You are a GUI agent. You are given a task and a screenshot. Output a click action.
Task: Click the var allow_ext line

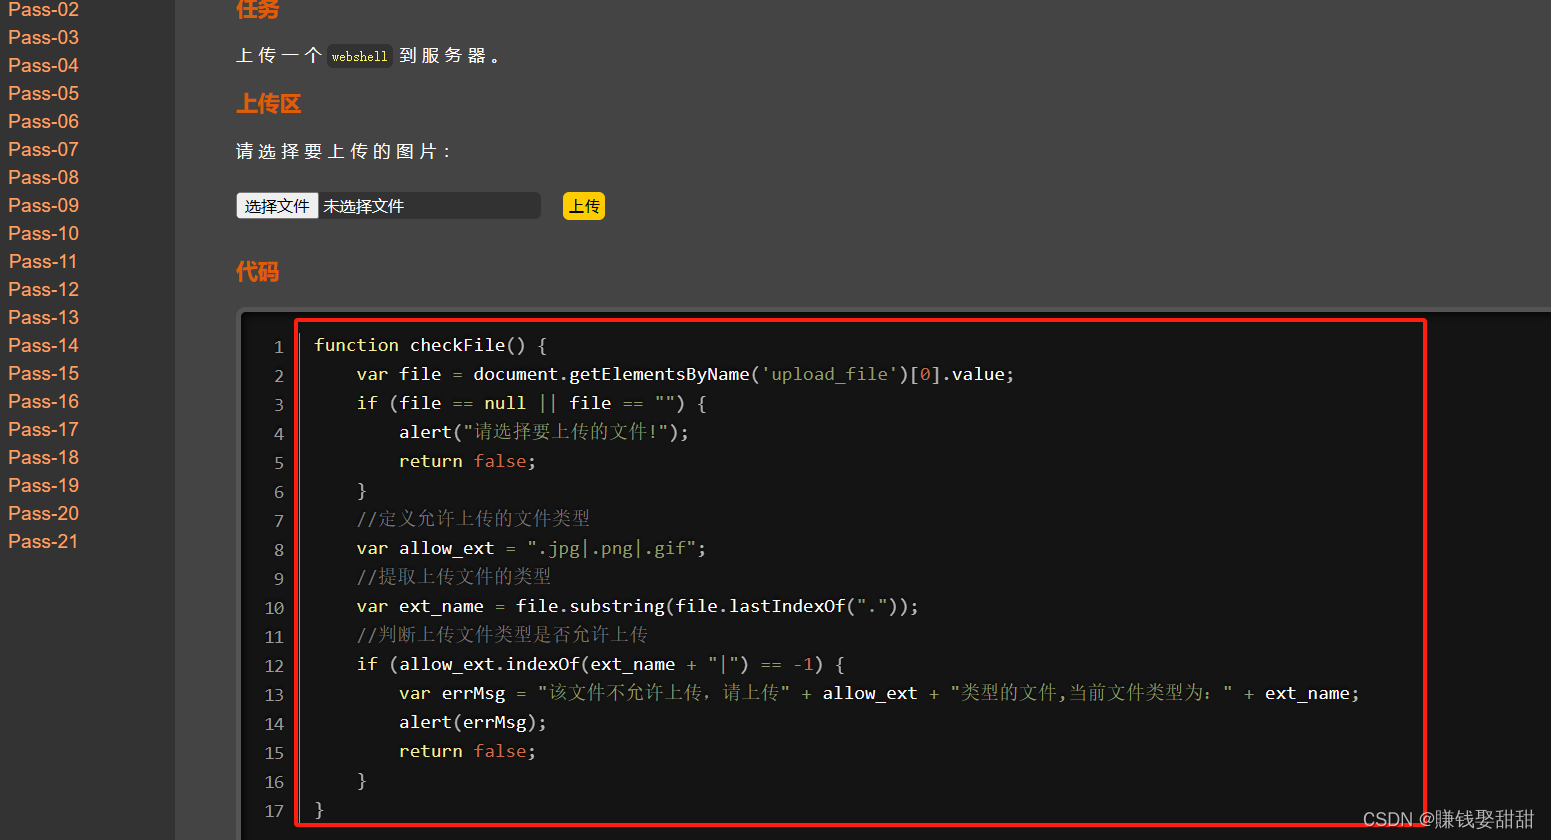pyautogui.click(x=531, y=548)
